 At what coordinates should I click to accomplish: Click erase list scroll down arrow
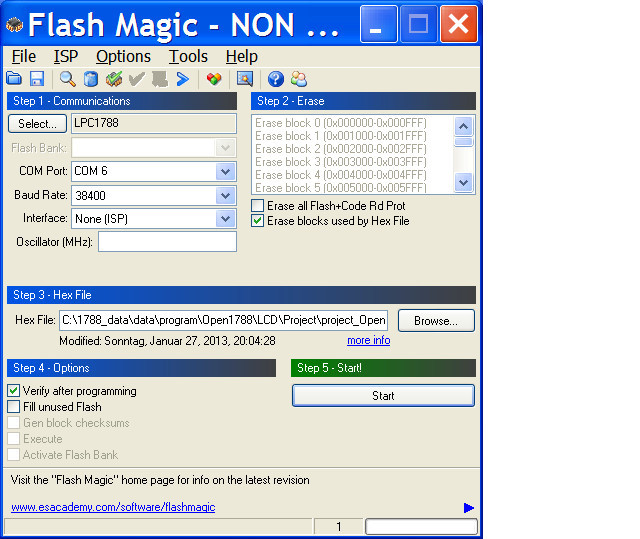pyautogui.click(x=464, y=182)
